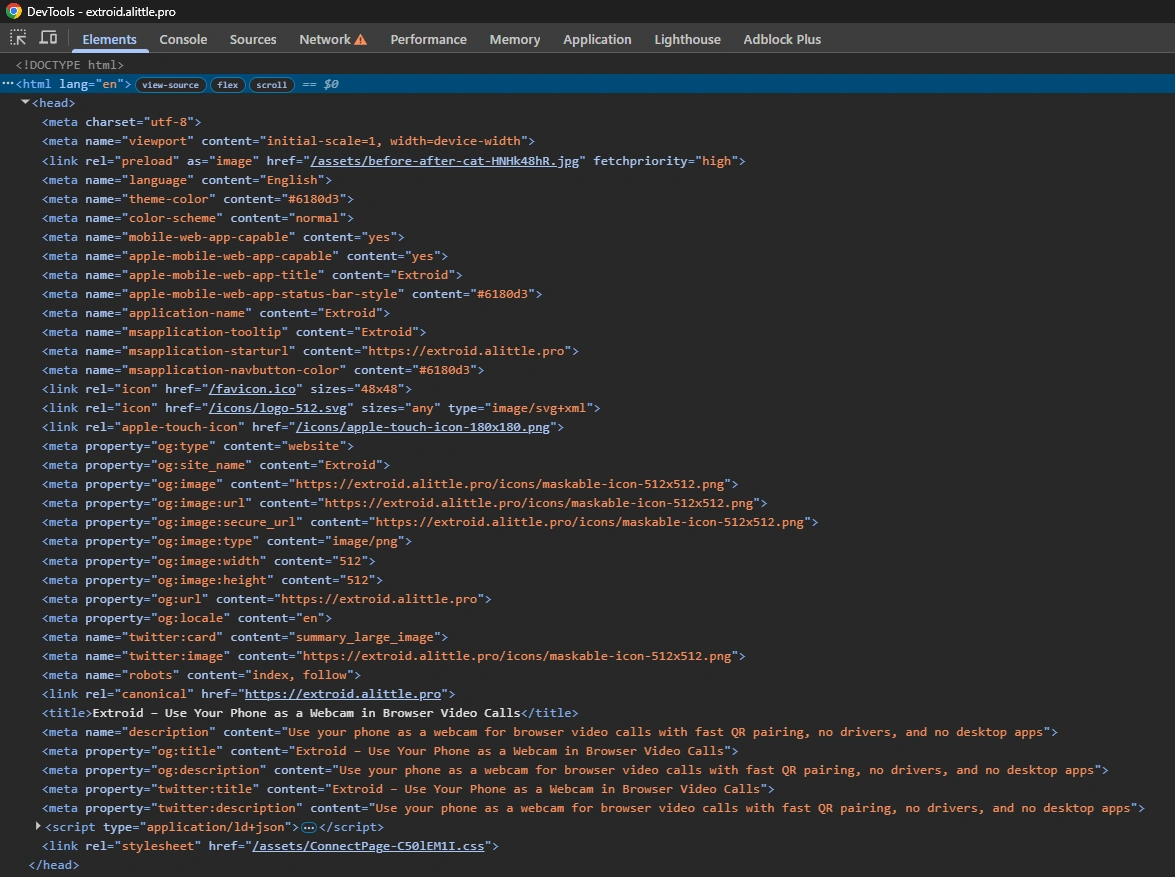Click the view-source badge
The image size is (1175, 877).
(171, 85)
